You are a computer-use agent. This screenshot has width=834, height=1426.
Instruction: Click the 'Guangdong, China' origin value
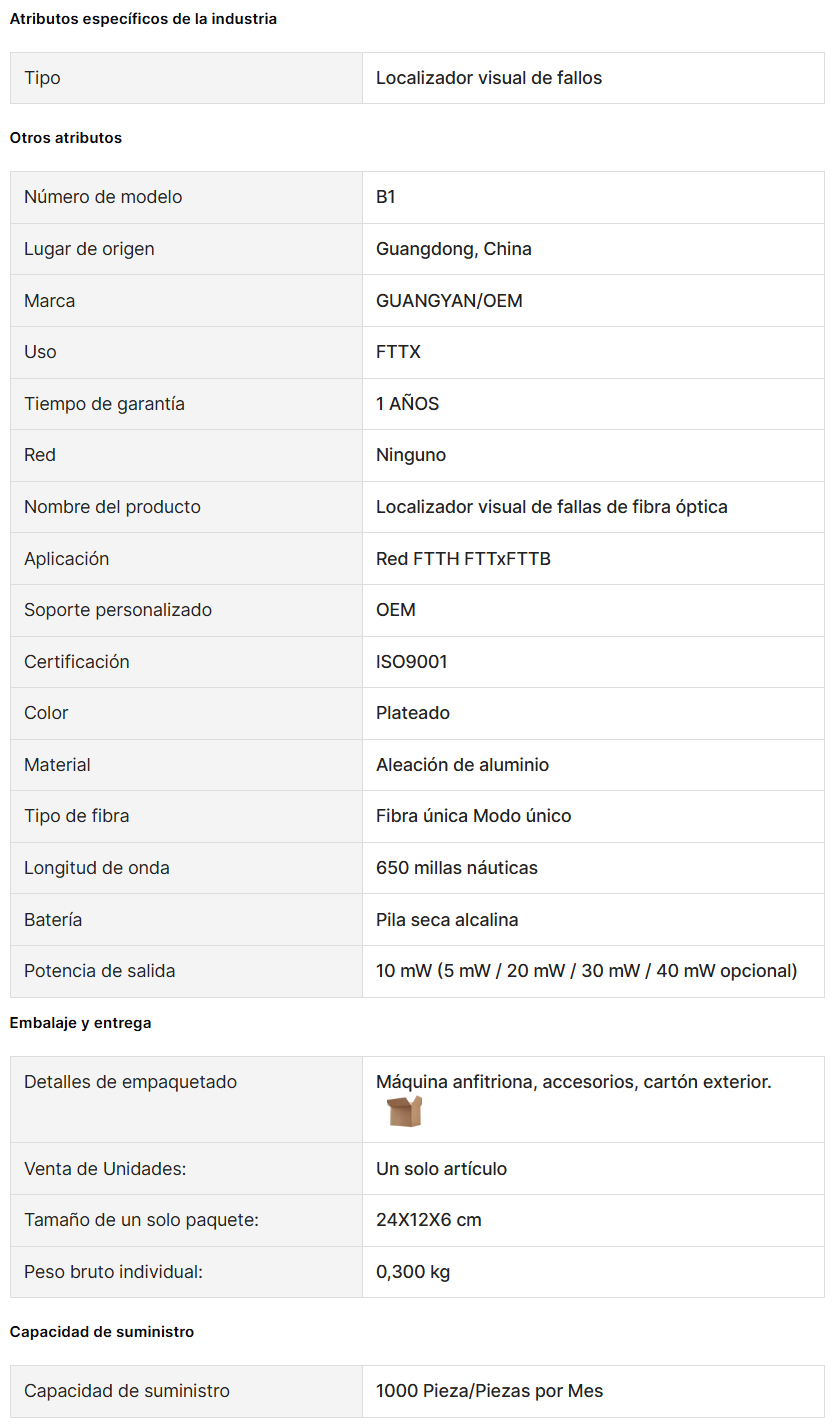point(454,249)
